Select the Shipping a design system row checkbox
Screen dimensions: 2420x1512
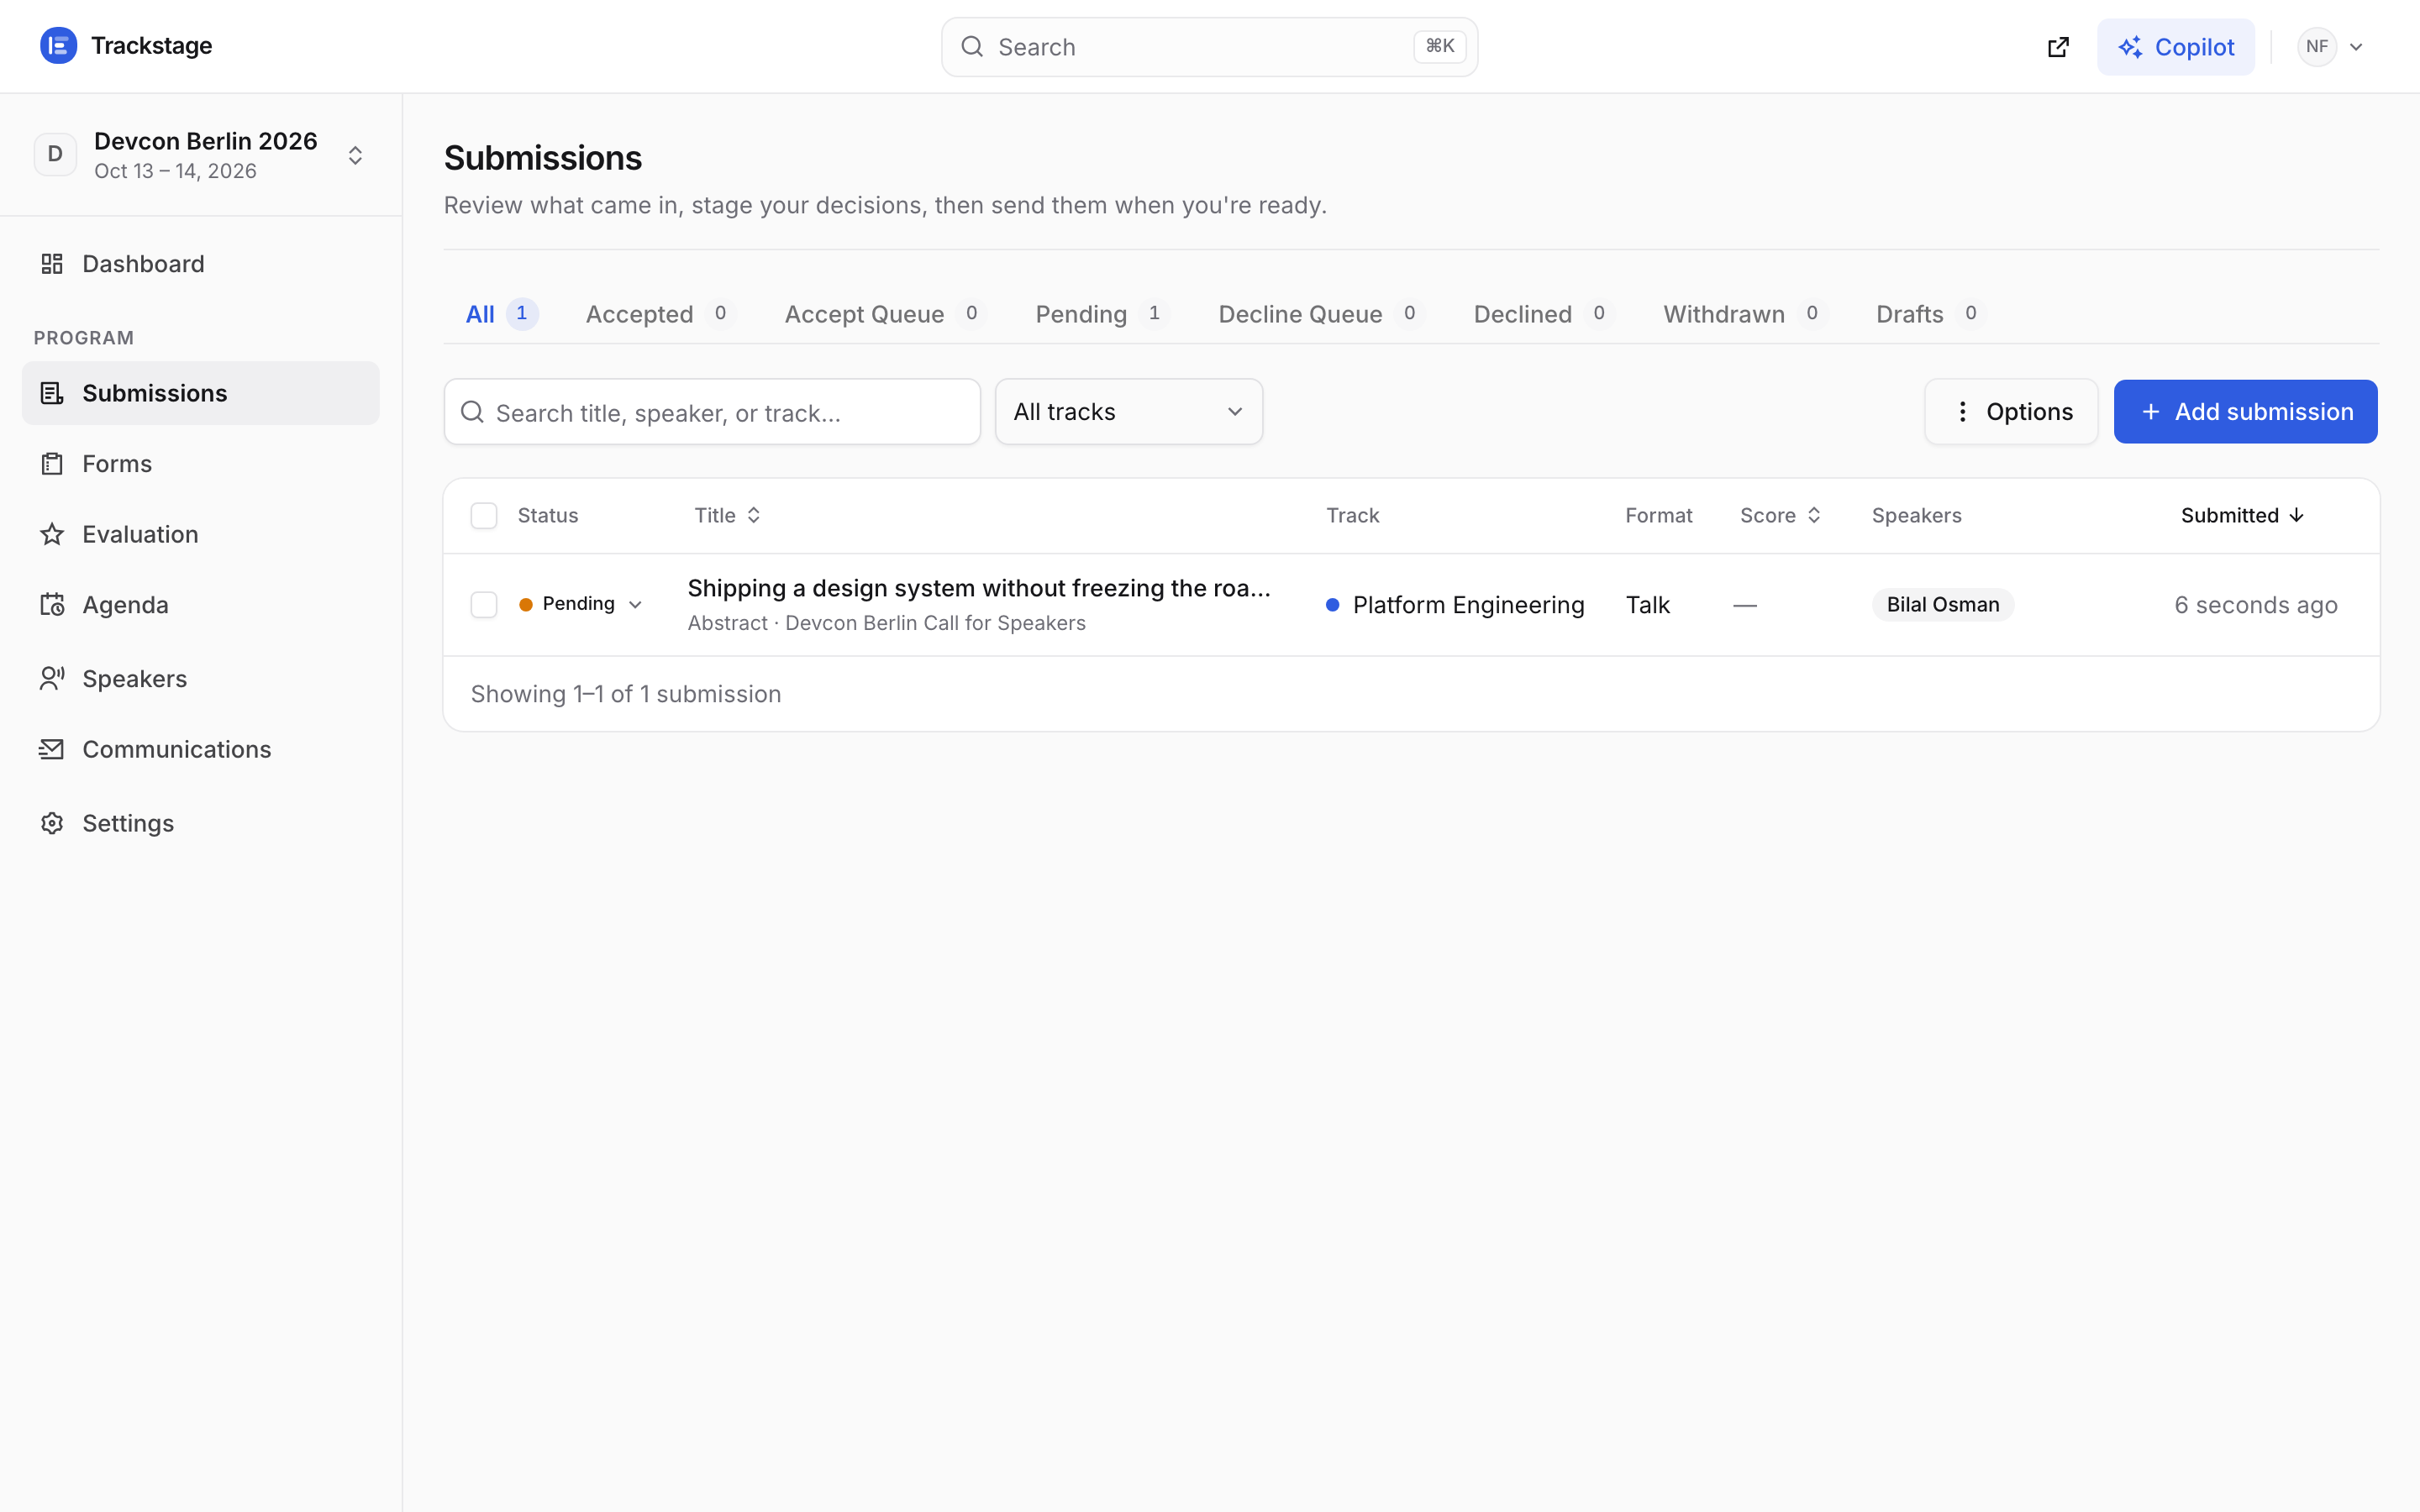[x=484, y=605]
